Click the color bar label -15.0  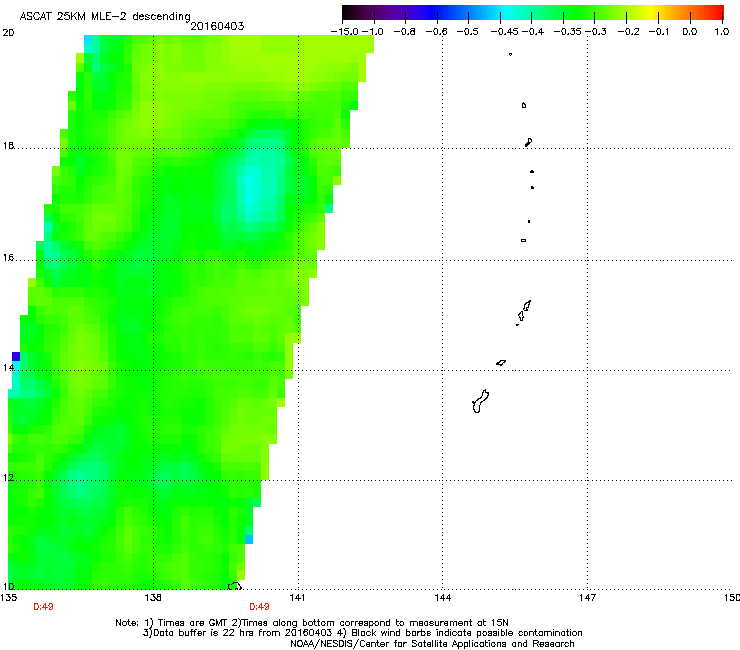click(345, 32)
